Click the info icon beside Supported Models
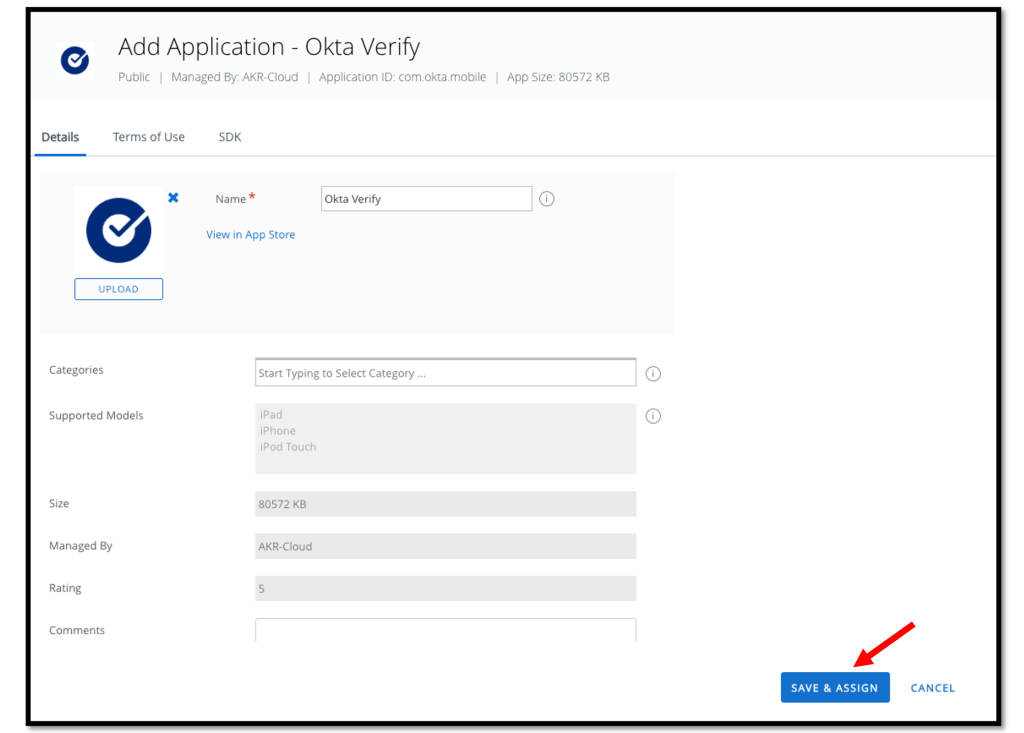Screen dimensions: 1024x733 click(x=653, y=416)
